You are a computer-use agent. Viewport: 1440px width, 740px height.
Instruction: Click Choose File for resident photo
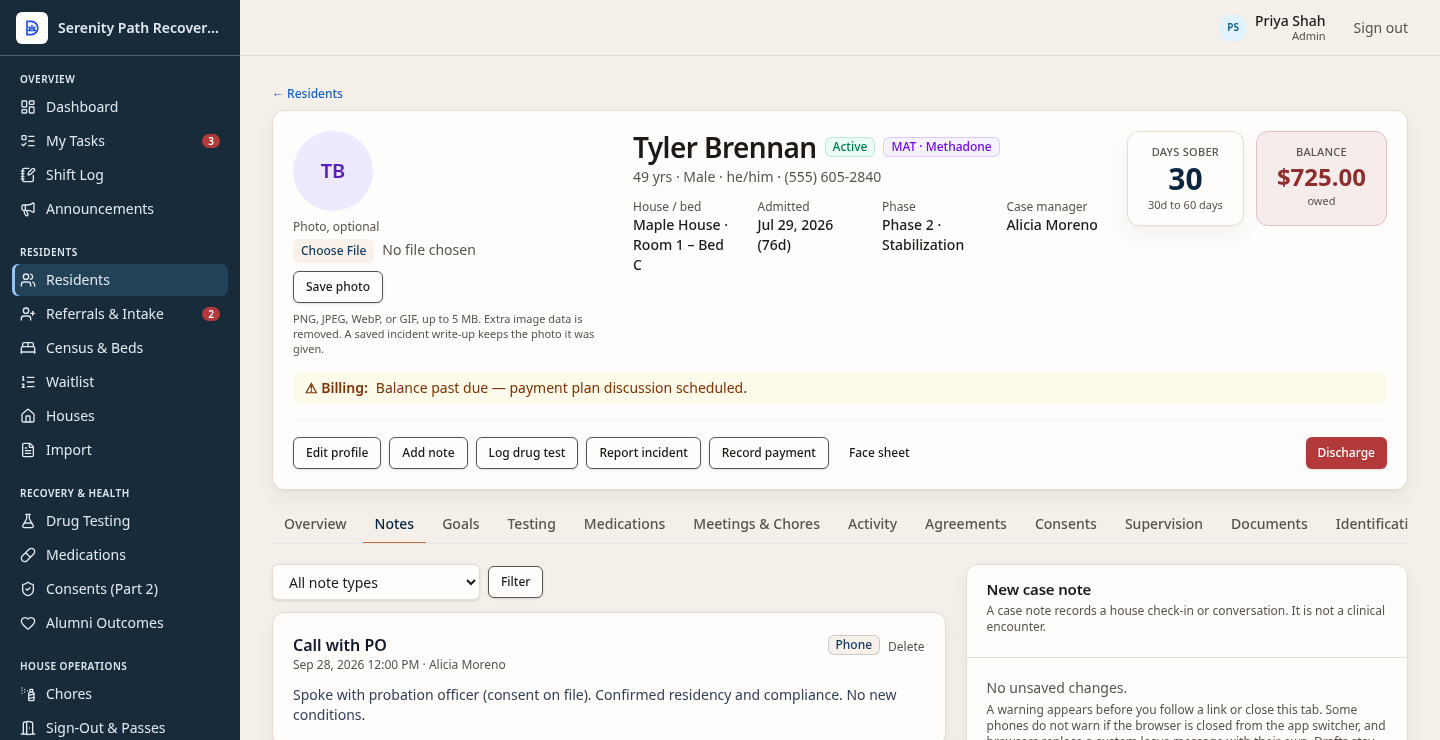(334, 251)
